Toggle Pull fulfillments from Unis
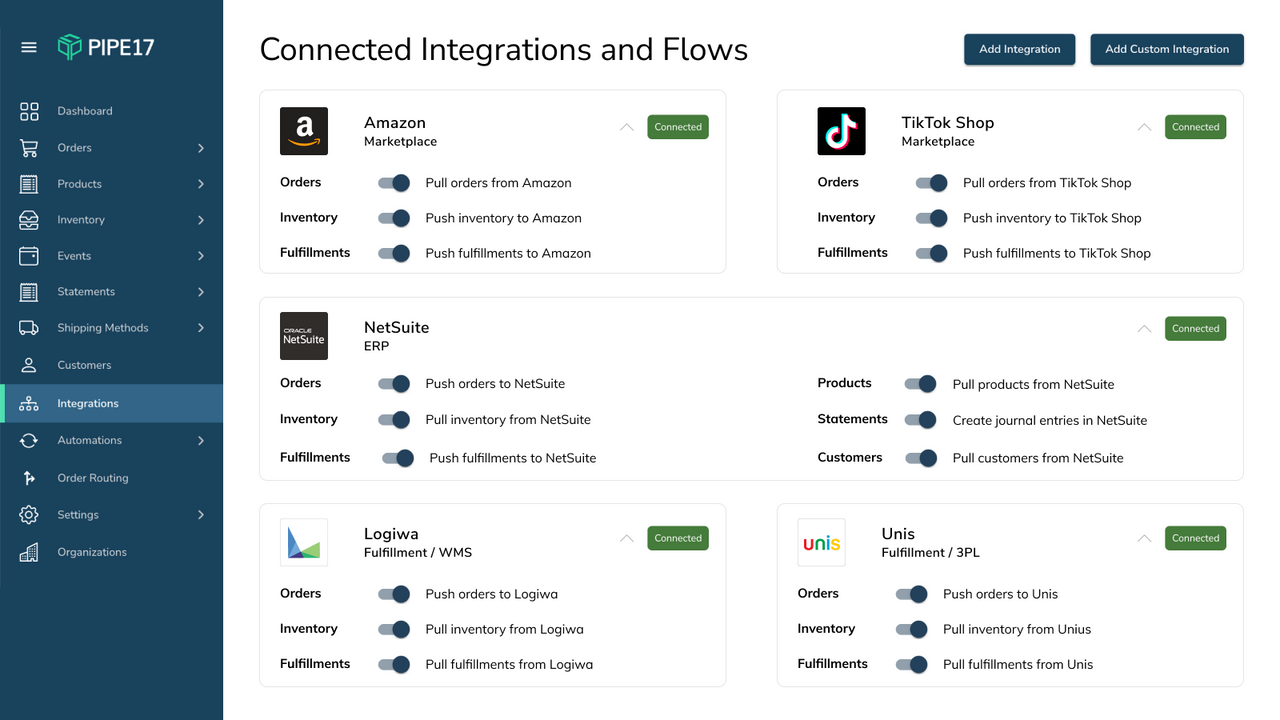Image resolution: width=1280 pixels, height=720 pixels. pos(912,664)
